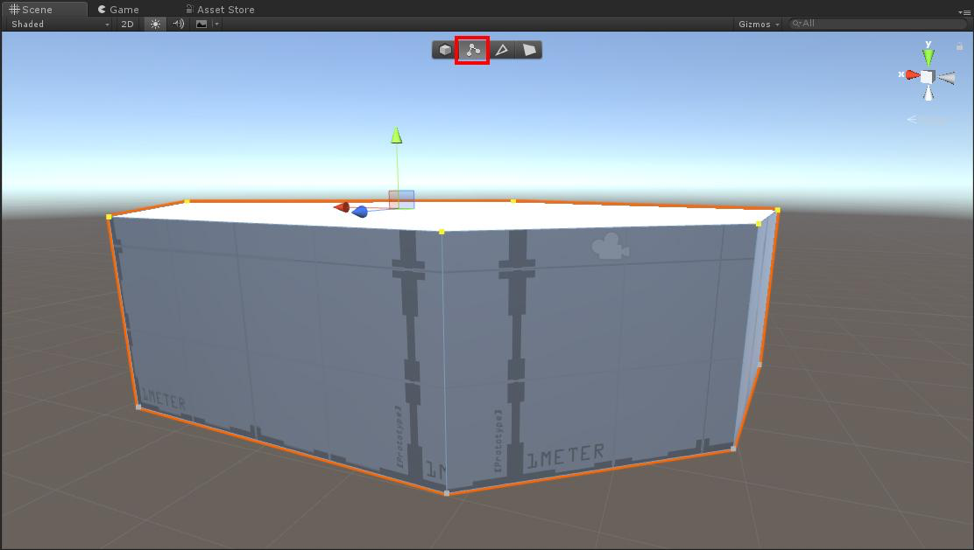The width and height of the screenshot is (974, 550).
Task: Select the top far-right yellow vertex
Action: tap(778, 210)
